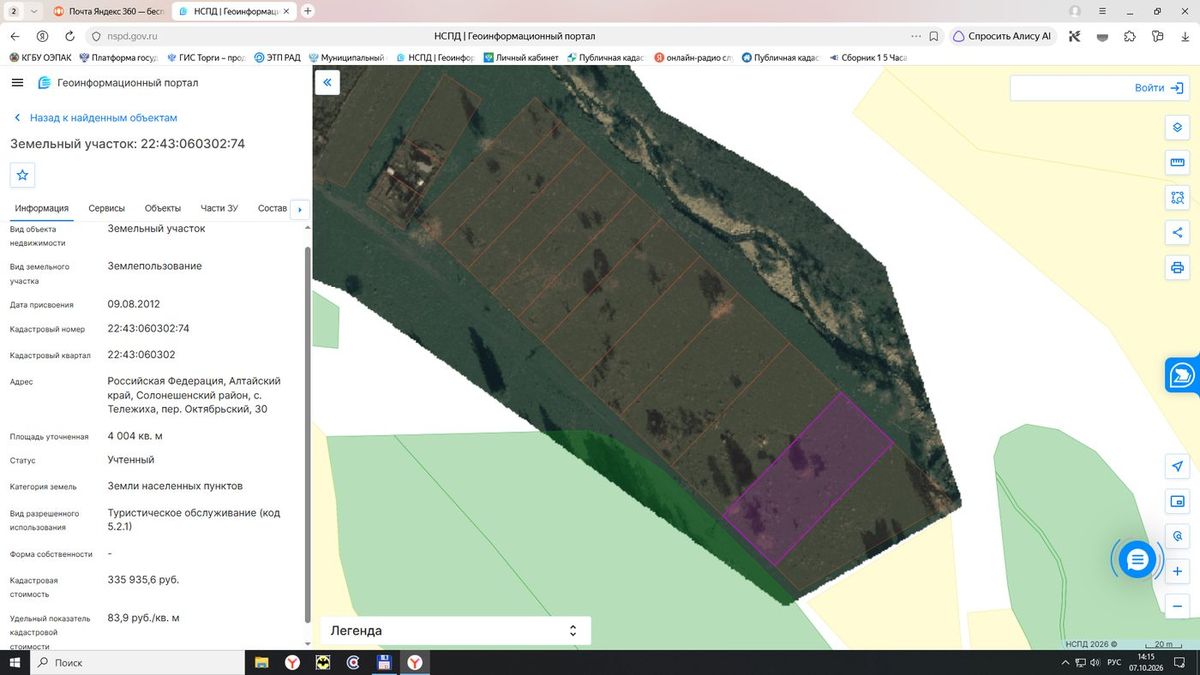Activate the ruler measurement tool

click(1177, 163)
